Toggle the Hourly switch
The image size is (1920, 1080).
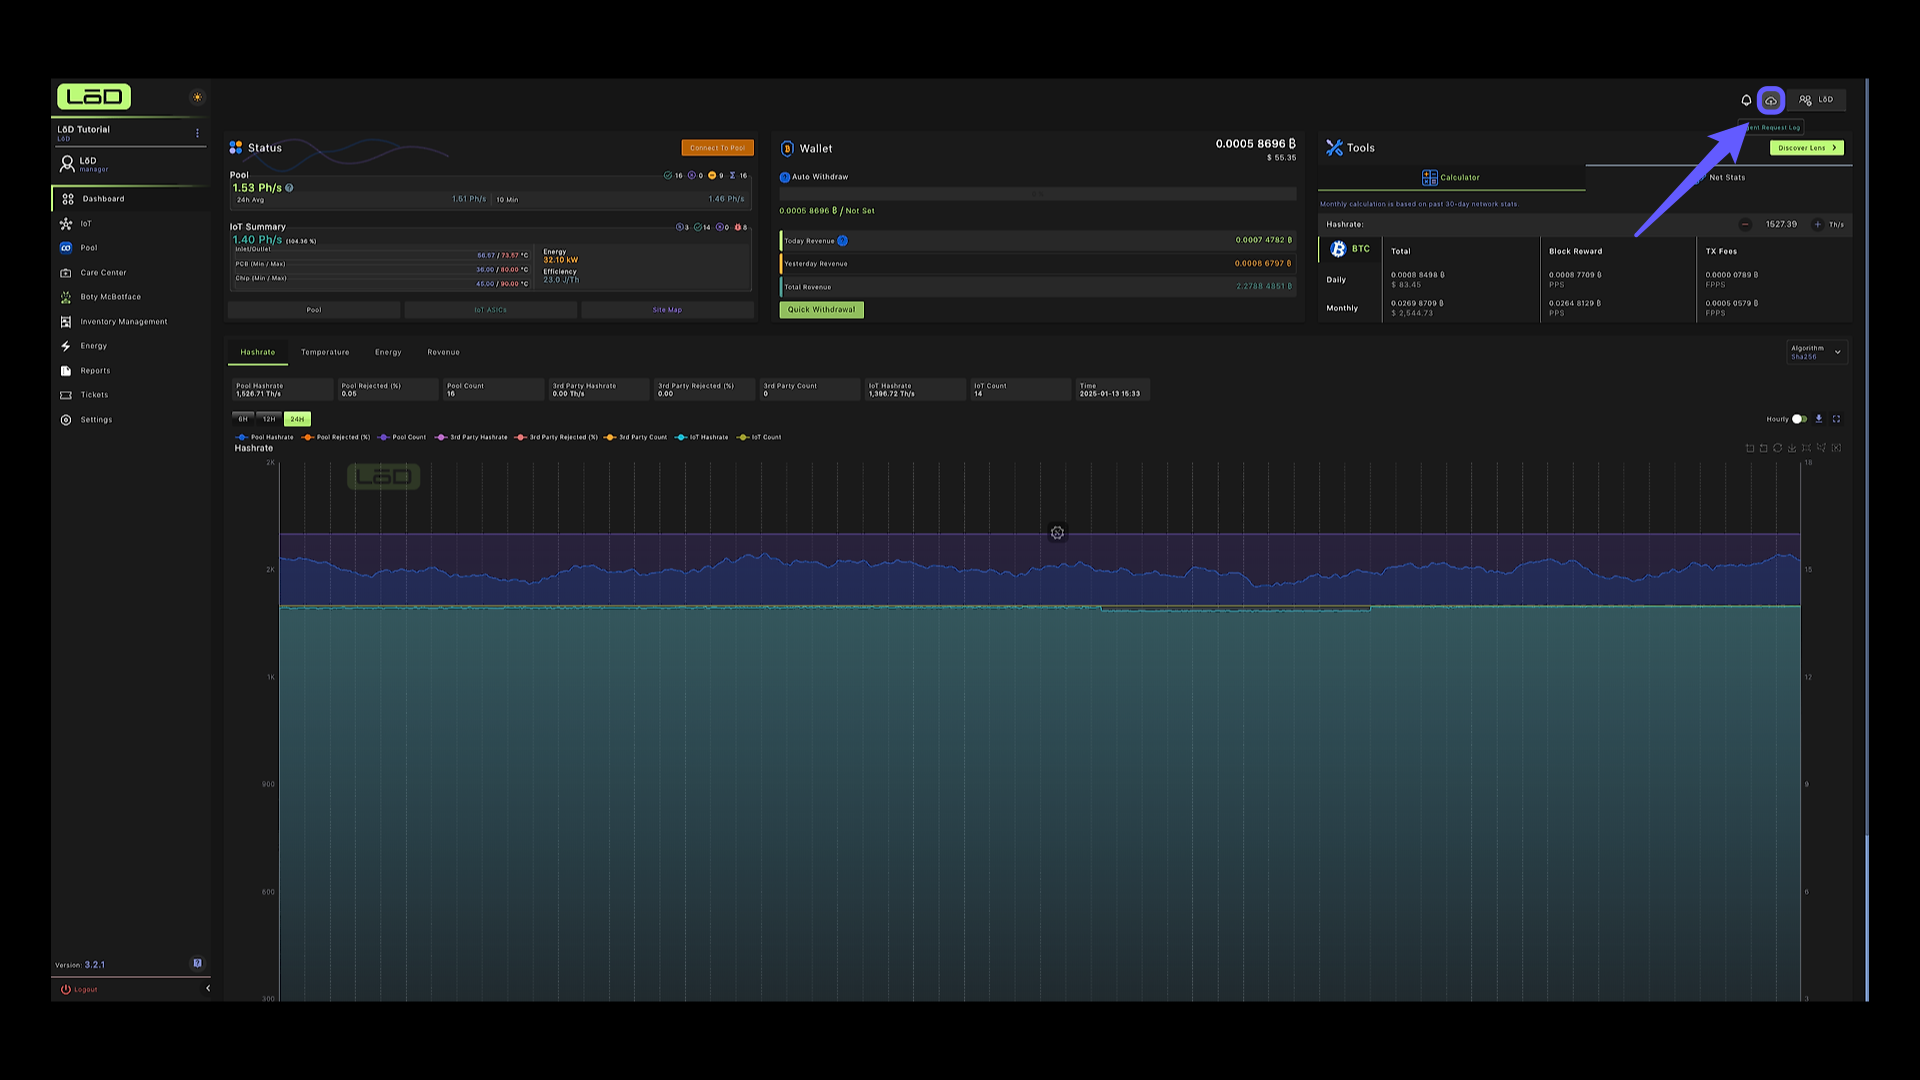(1799, 419)
